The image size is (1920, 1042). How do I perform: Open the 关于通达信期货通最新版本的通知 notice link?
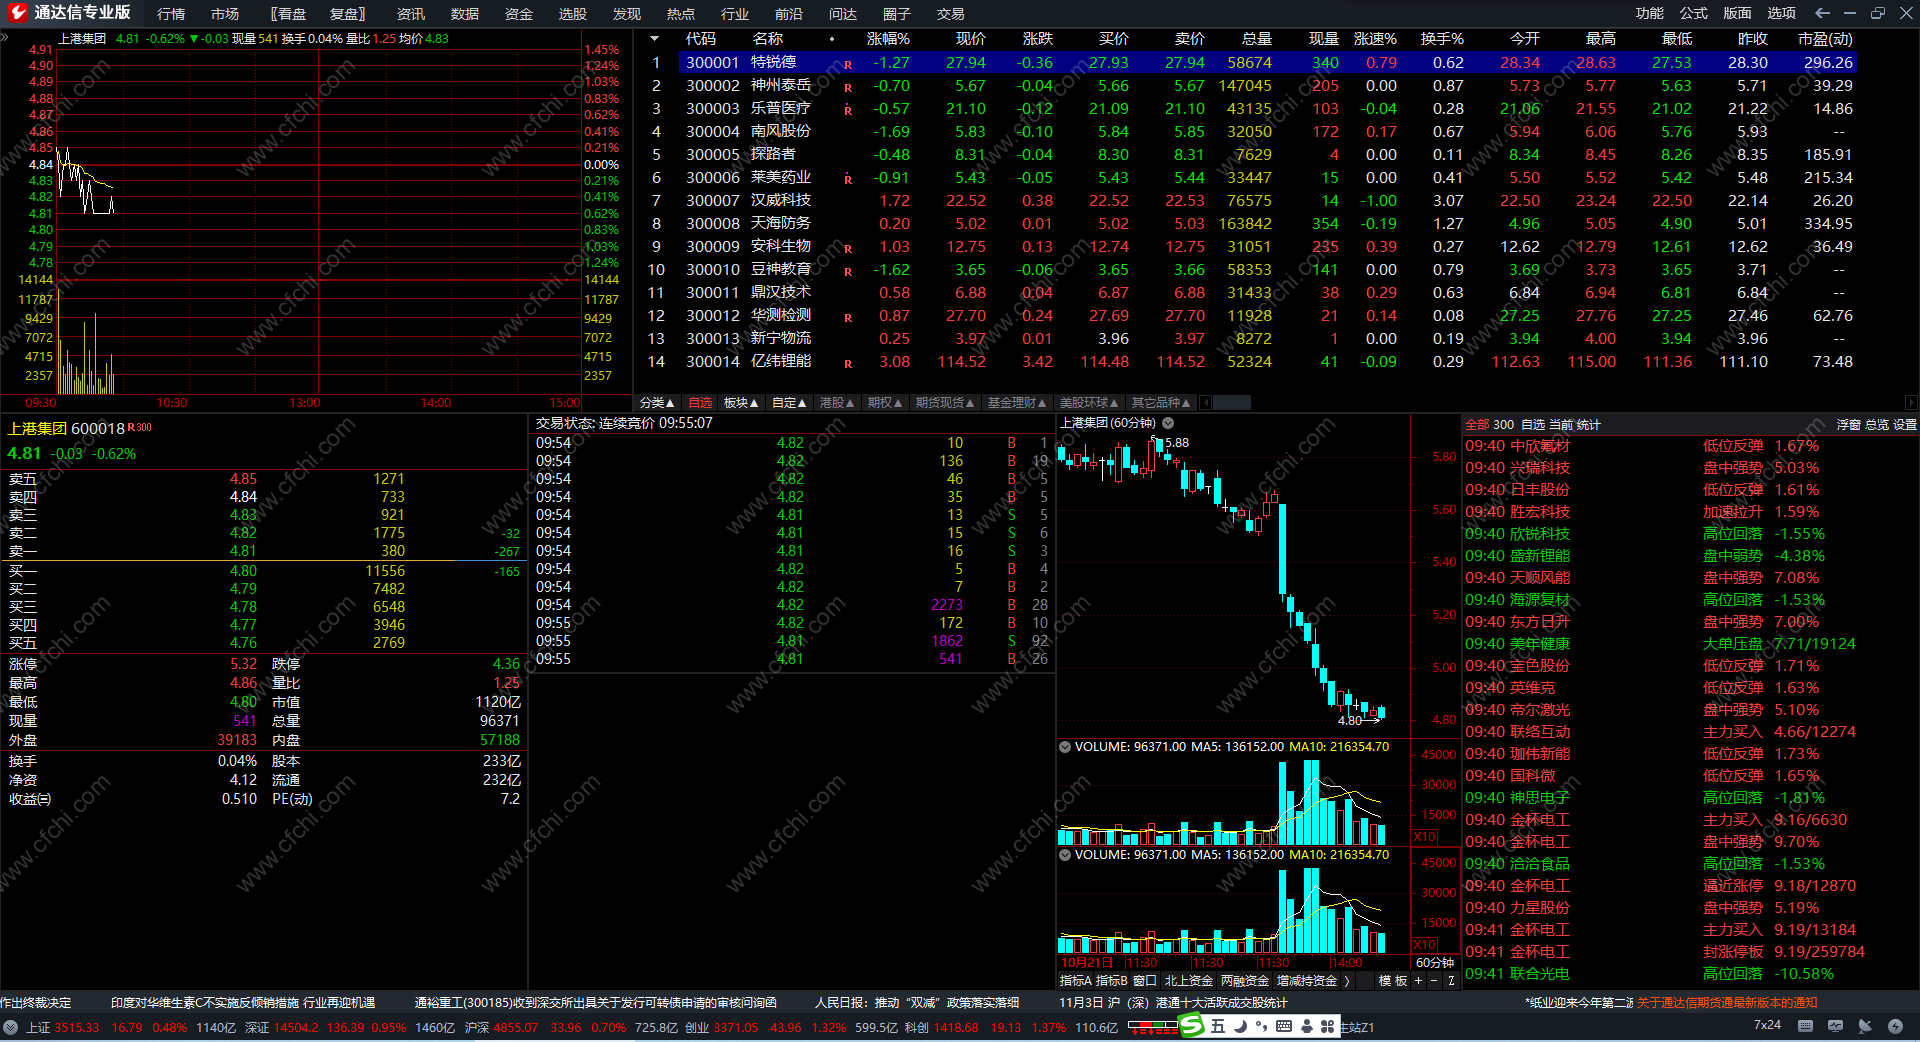(x=1727, y=1002)
